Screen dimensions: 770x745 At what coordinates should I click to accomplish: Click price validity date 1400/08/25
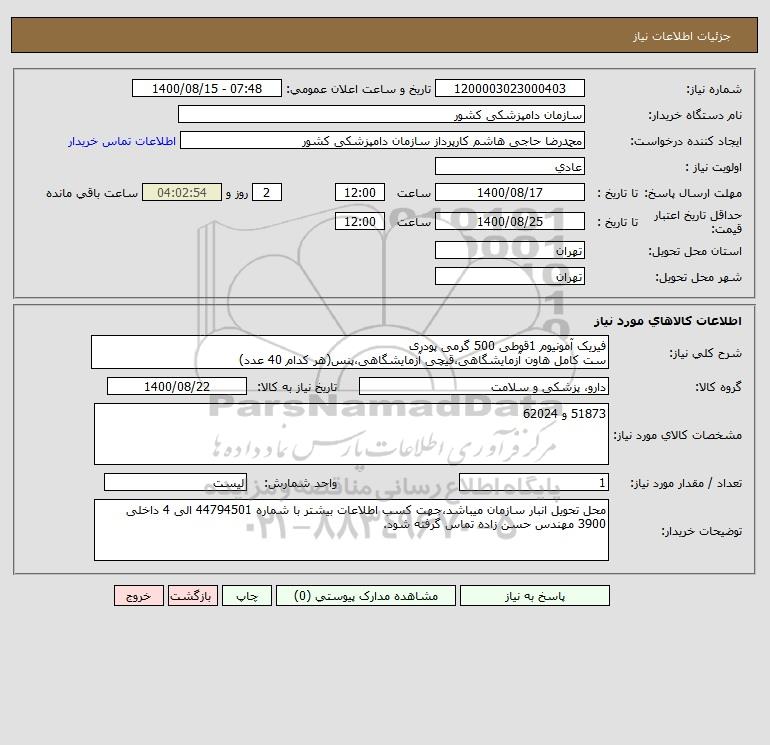510,221
